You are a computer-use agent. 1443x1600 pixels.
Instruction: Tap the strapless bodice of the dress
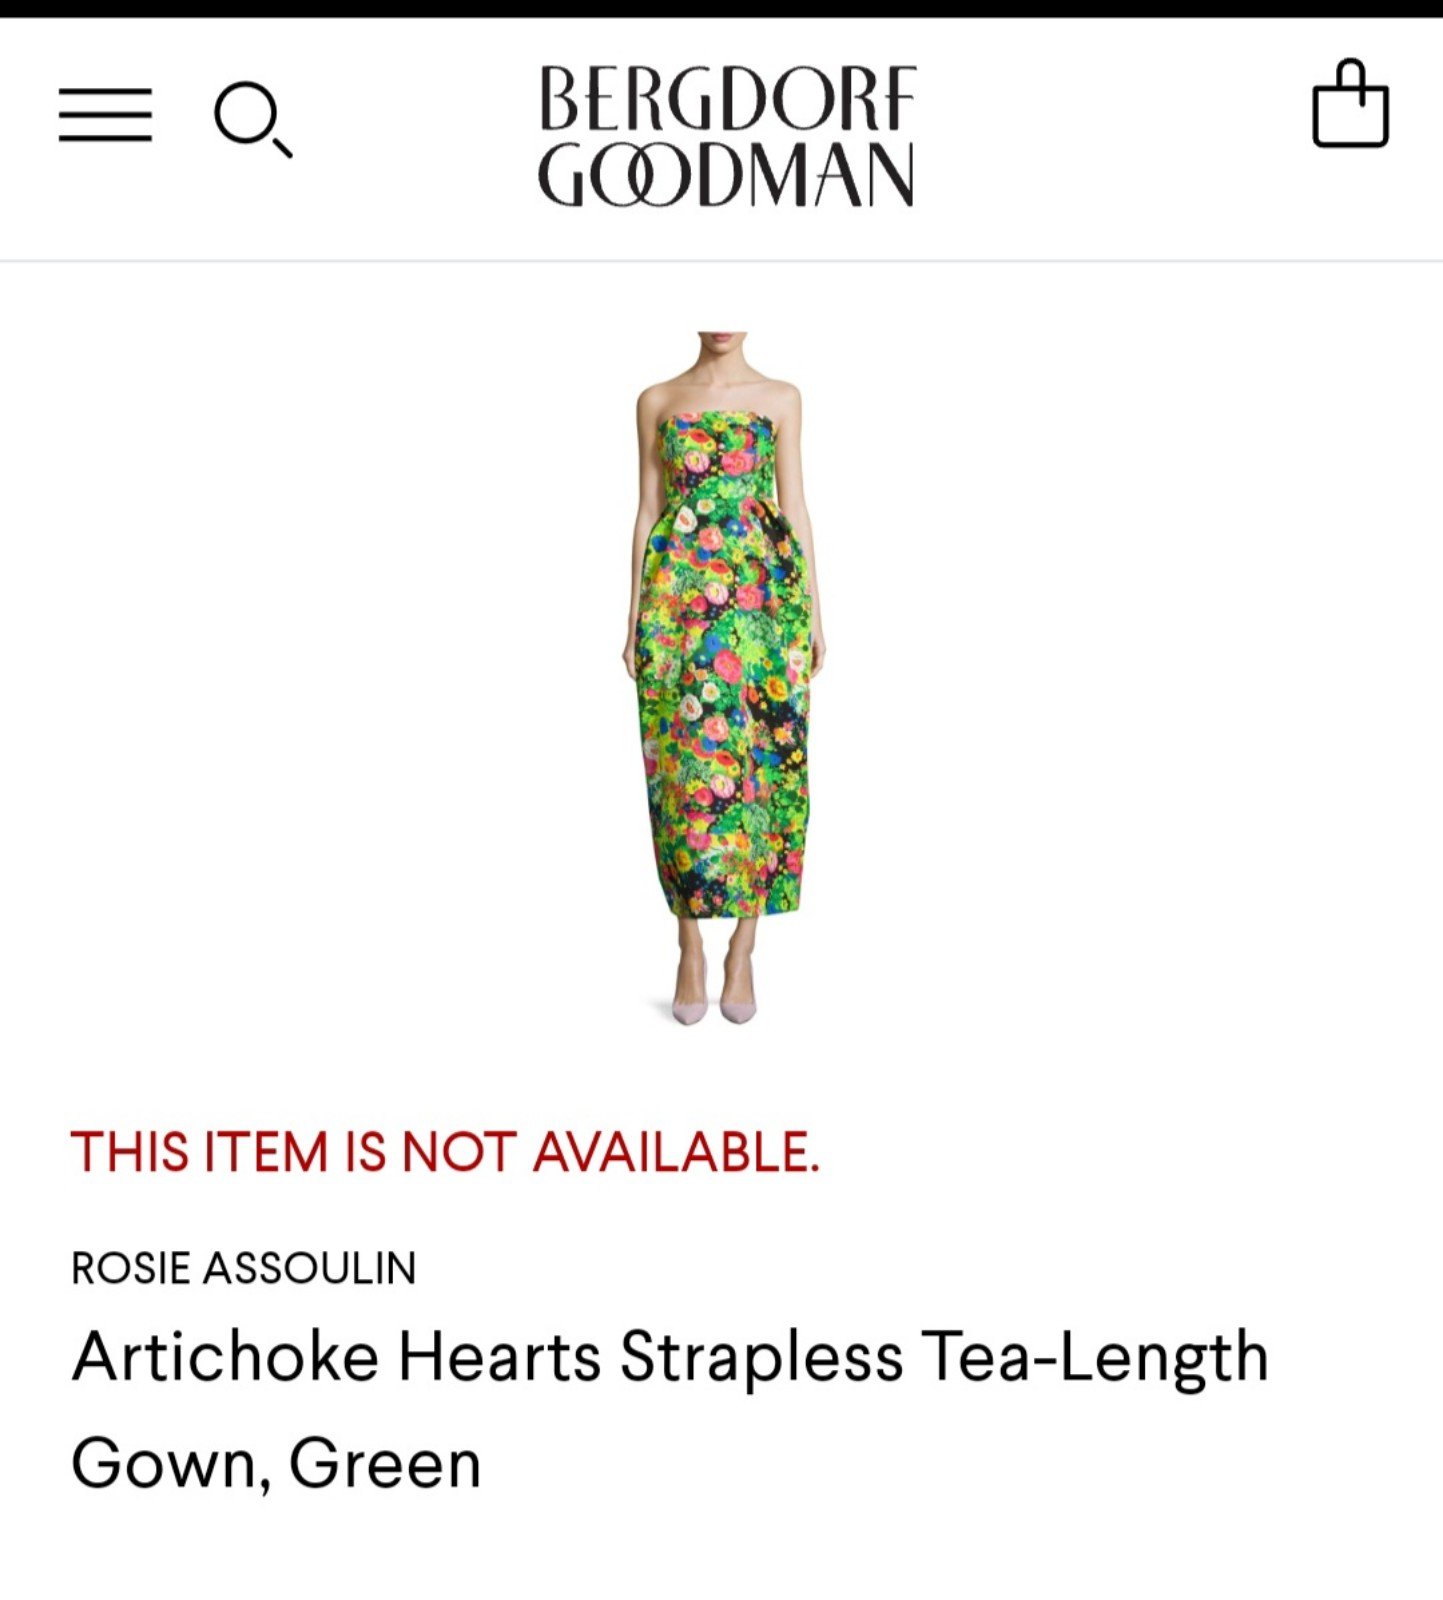coord(716,451)
